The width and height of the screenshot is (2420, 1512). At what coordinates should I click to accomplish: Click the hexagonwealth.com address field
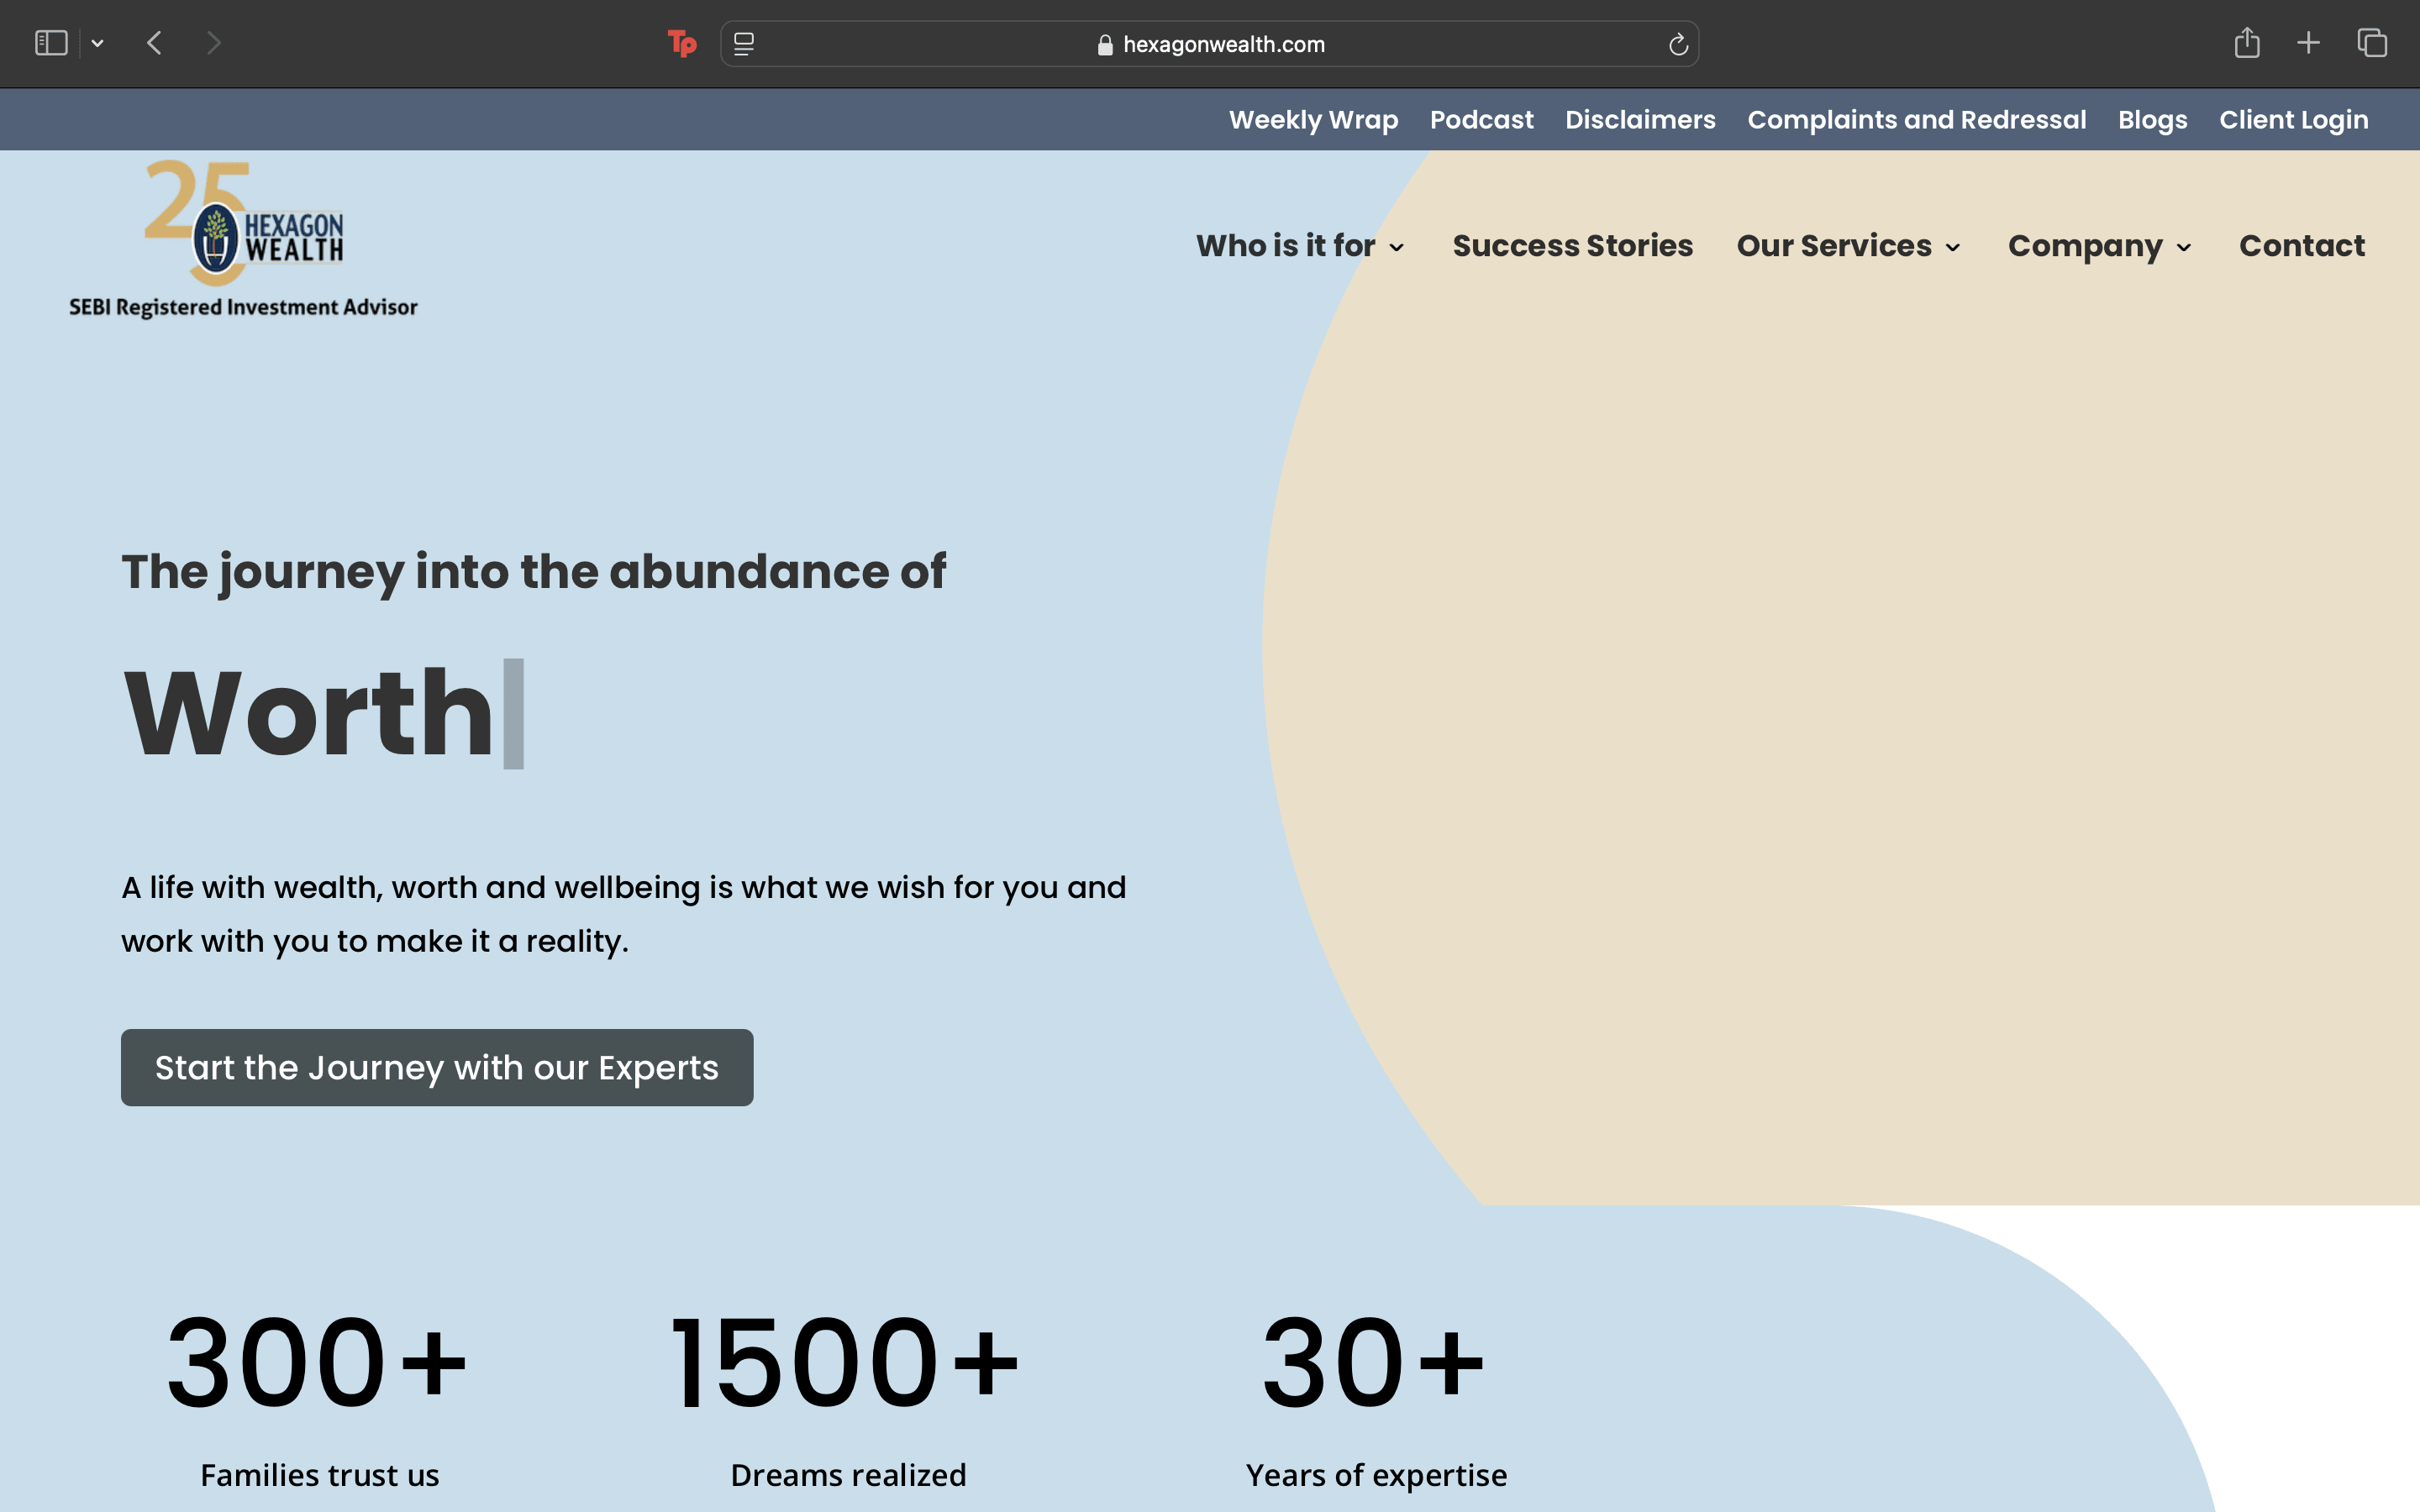1210,44
